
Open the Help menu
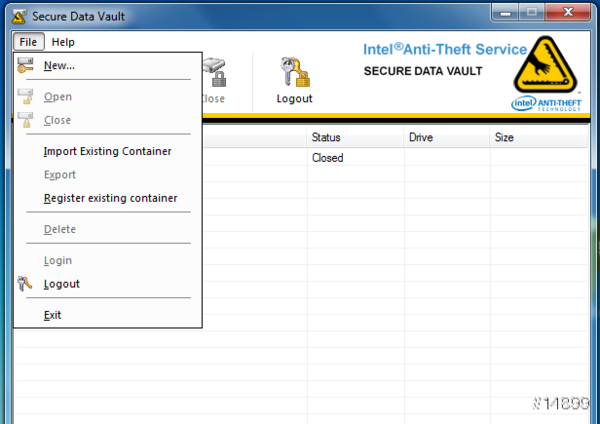coord(63,42)
